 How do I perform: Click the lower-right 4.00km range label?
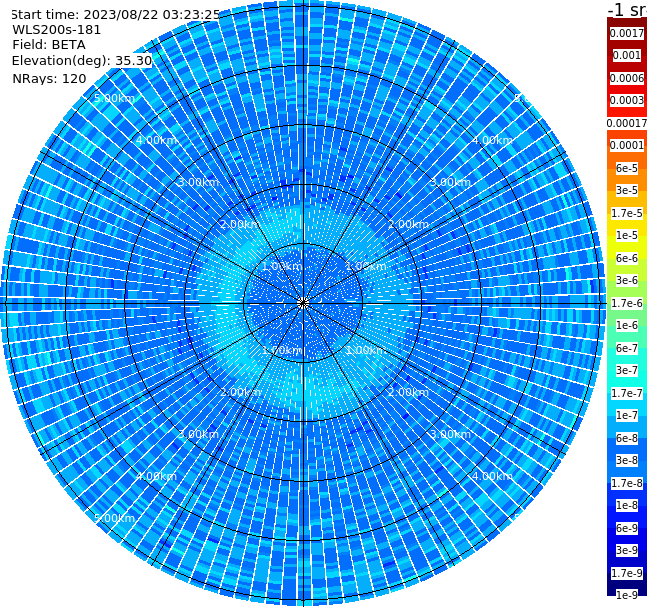pos(492,476)
